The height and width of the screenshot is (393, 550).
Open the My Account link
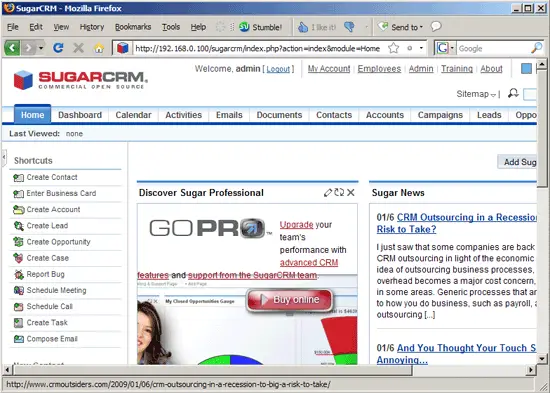(x=329, y=69)
